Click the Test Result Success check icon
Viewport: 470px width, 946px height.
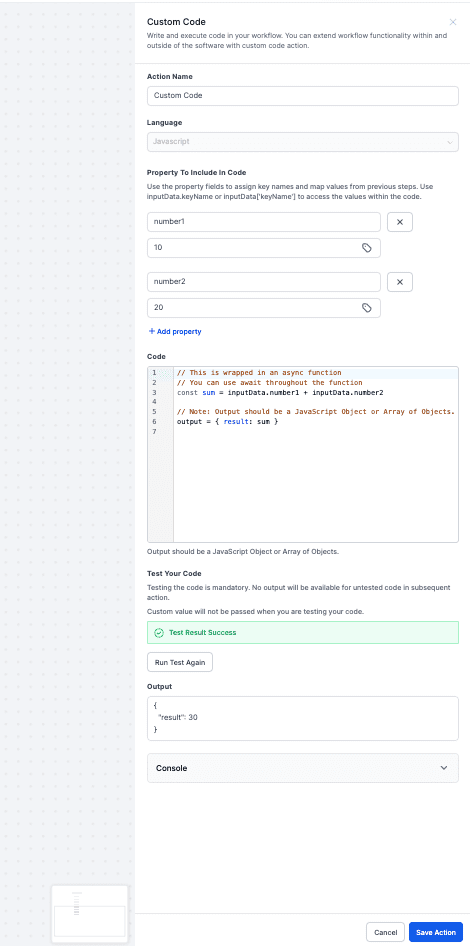(159, 633)
